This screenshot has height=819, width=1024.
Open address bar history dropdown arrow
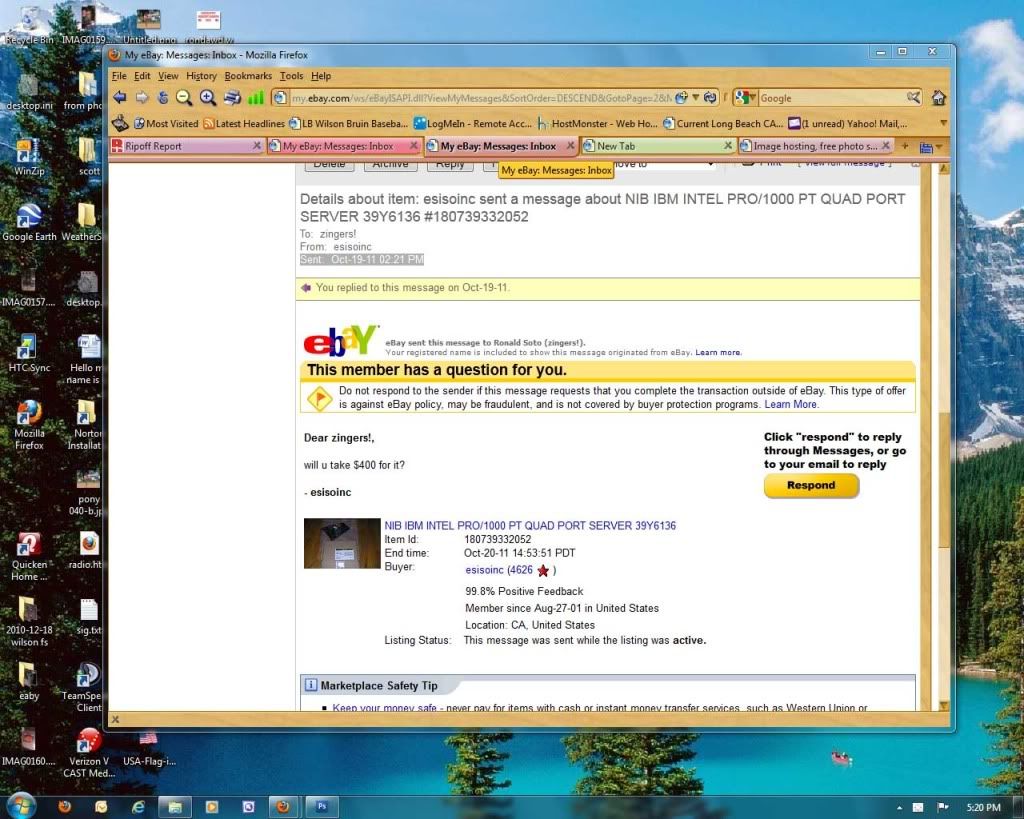click(696, 98)
